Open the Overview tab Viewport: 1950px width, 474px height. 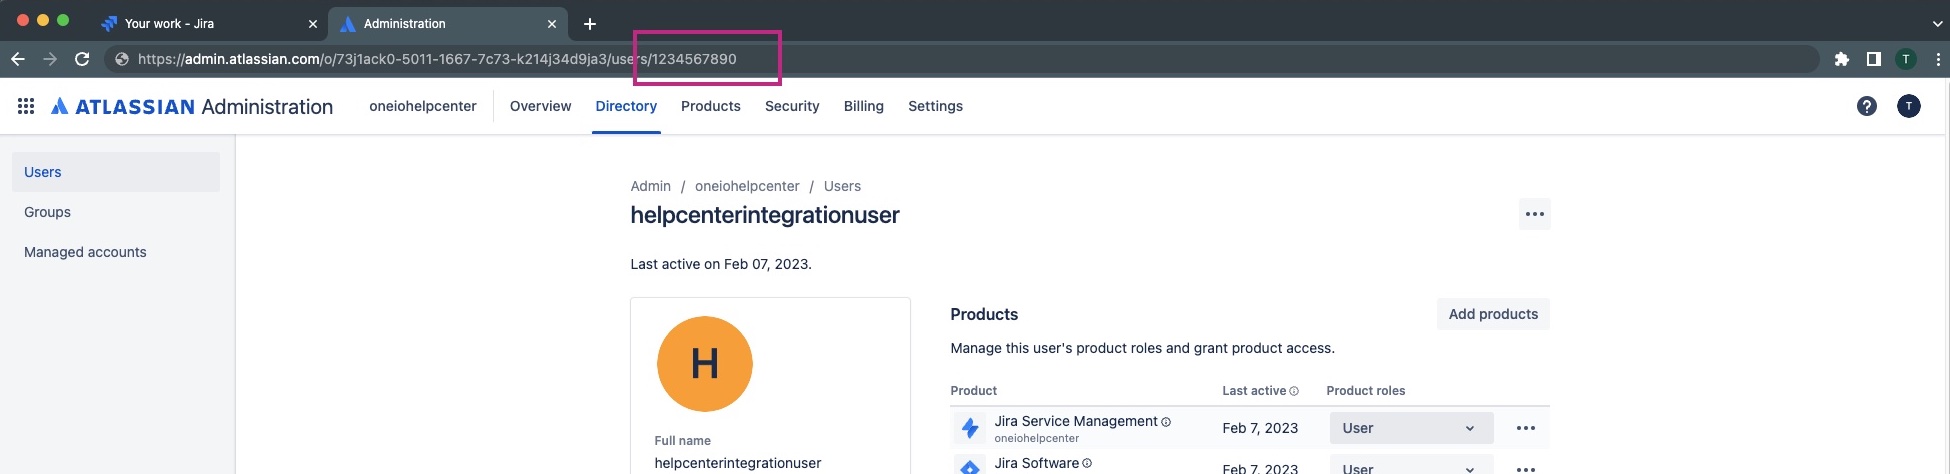coord(541,106)
